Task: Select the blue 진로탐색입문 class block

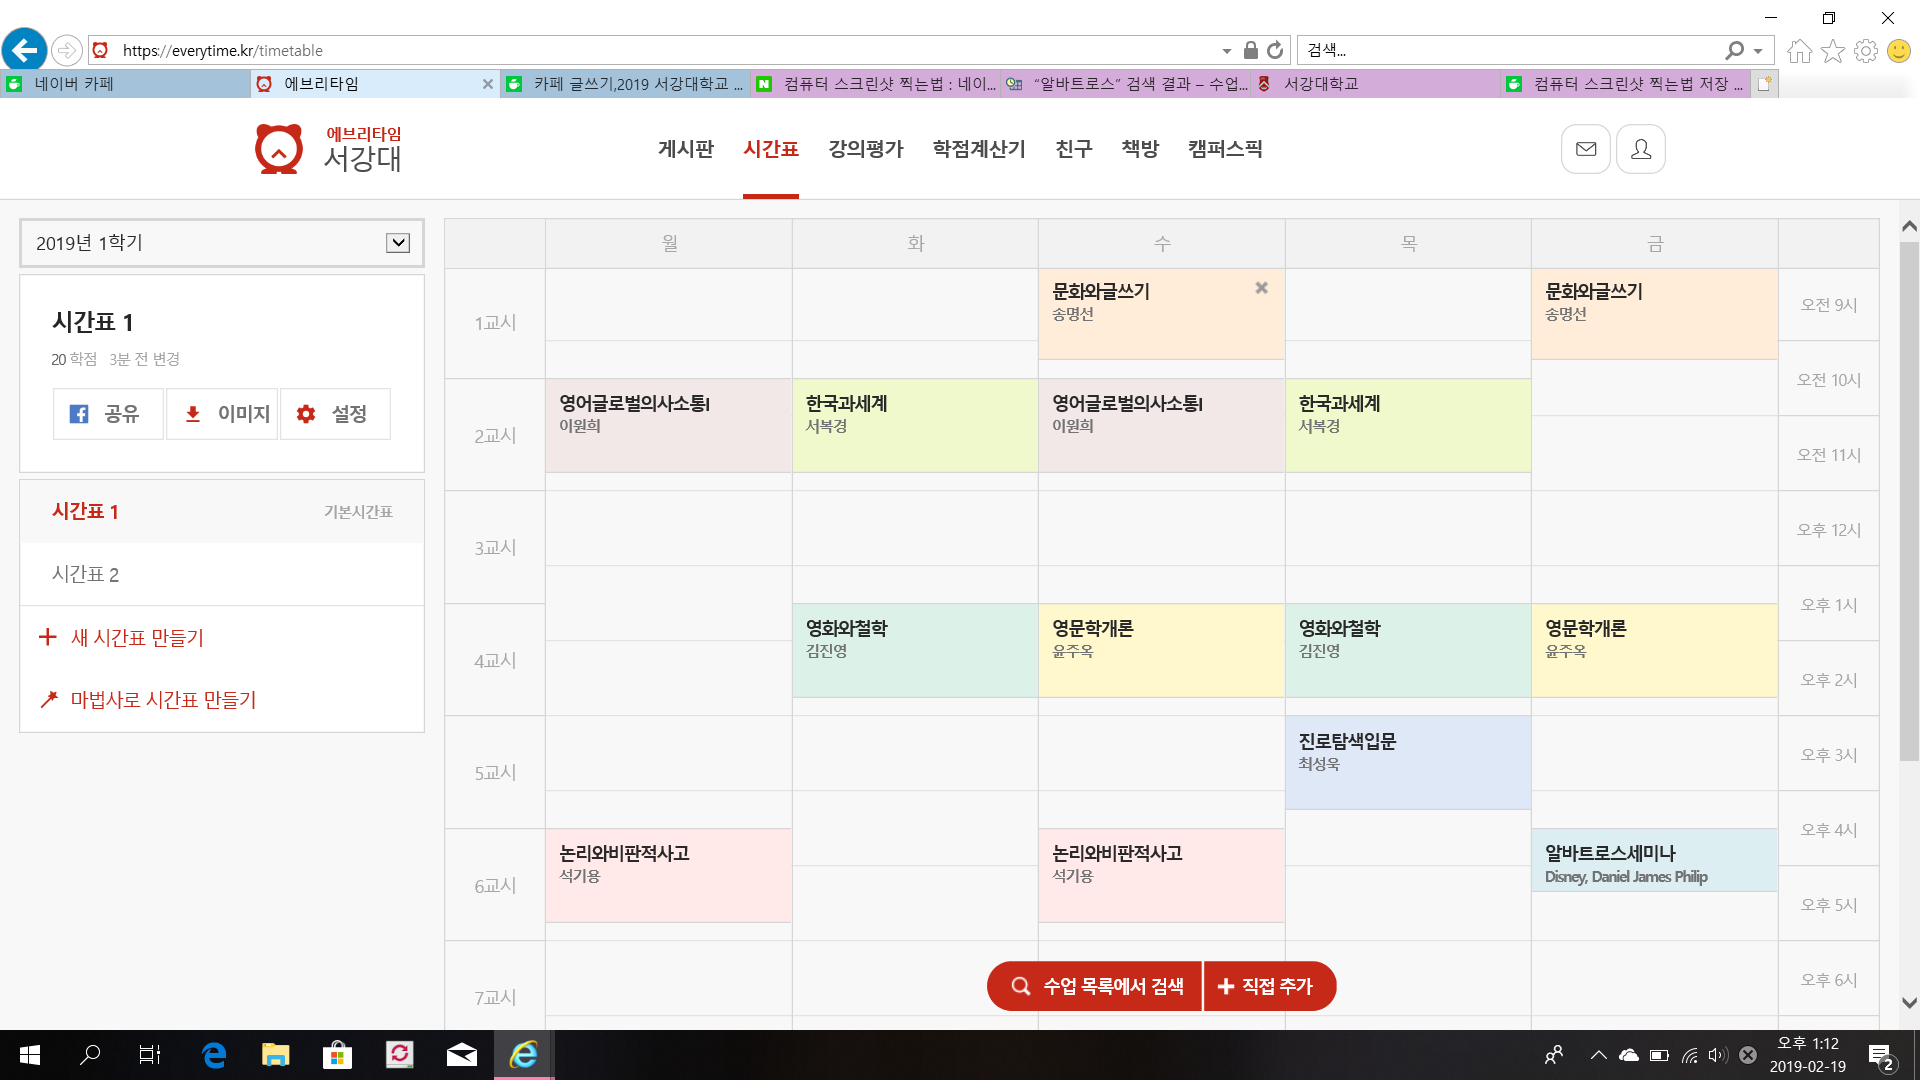Action: [1407, 762]
